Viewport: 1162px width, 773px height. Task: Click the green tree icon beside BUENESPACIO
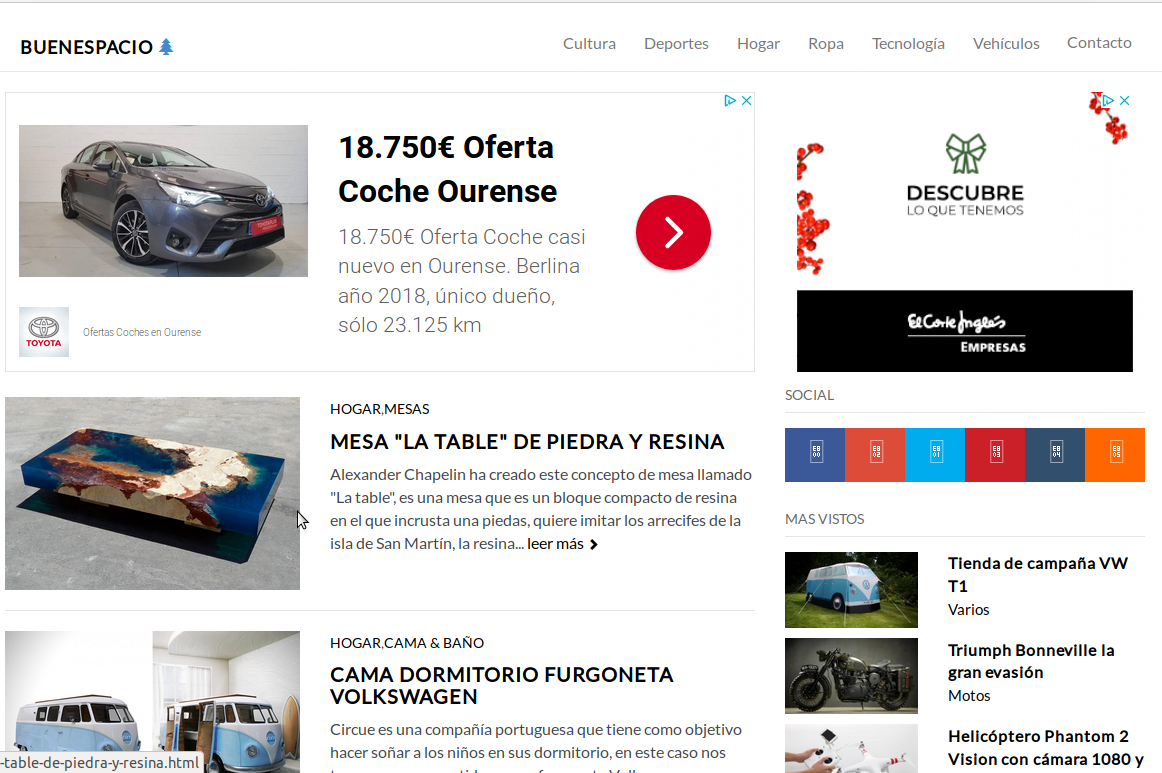(166, 47)
